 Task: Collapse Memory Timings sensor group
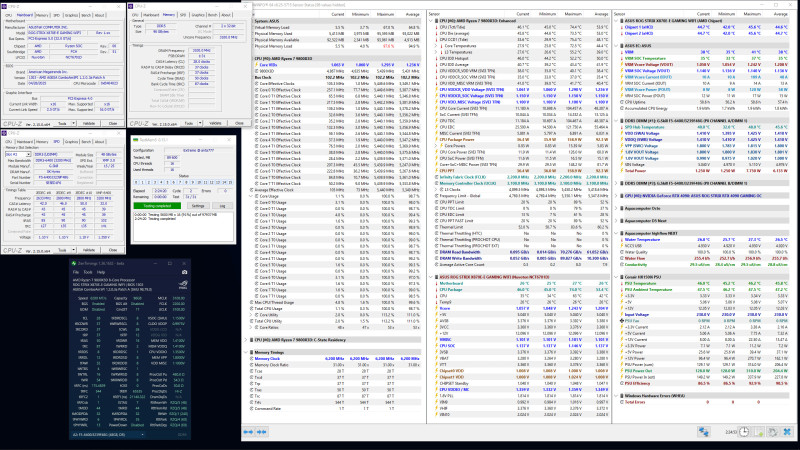click(x=246, y=353)
